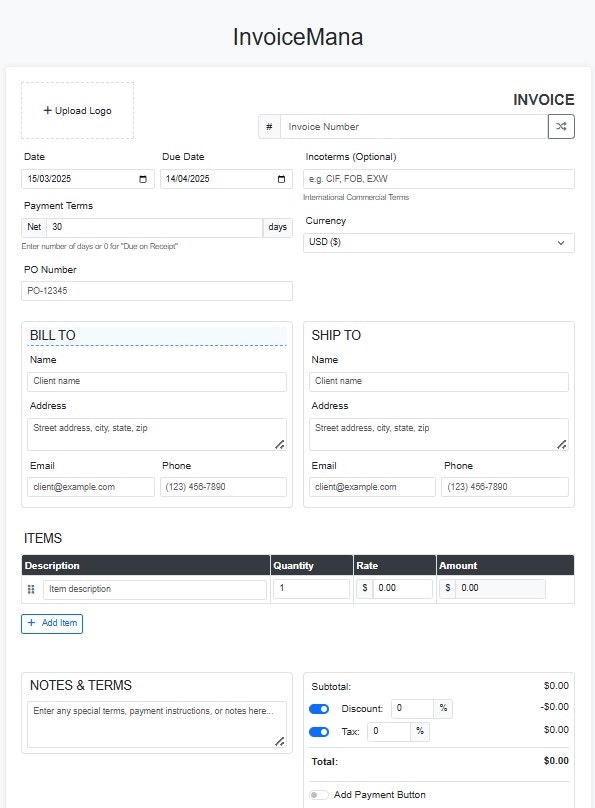Click the Bill To address textarea
This screenshot has width=595, height=808.
pyautogui.click(x=157, y=434)
